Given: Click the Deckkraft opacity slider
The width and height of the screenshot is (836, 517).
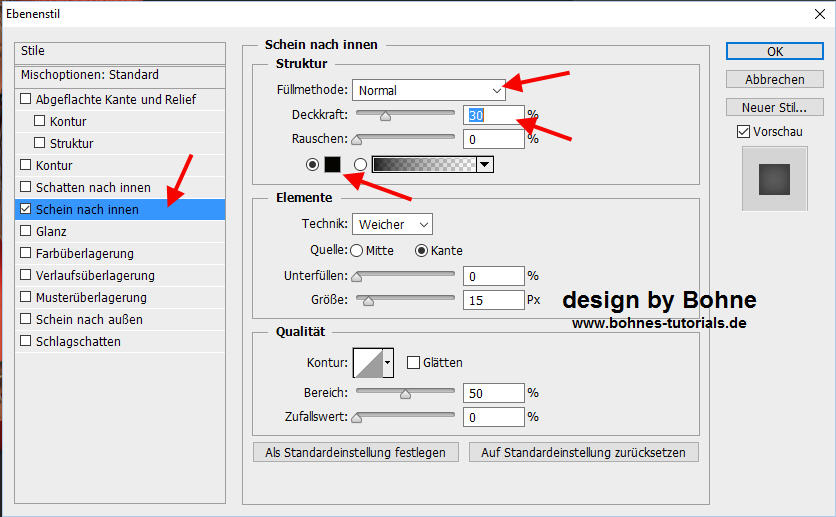Looking at the screenshot, I should coord(404,115).
